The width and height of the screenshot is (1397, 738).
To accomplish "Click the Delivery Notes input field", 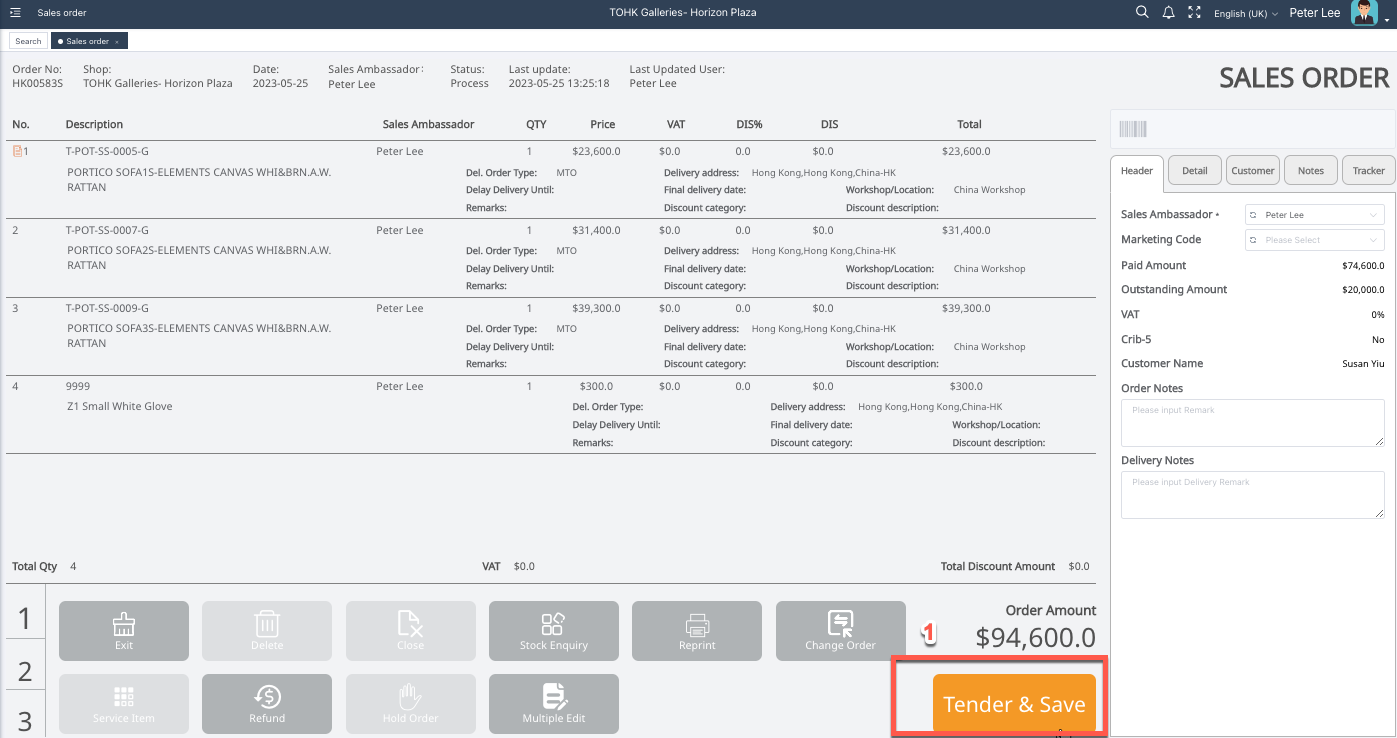I will point(1252,495).
